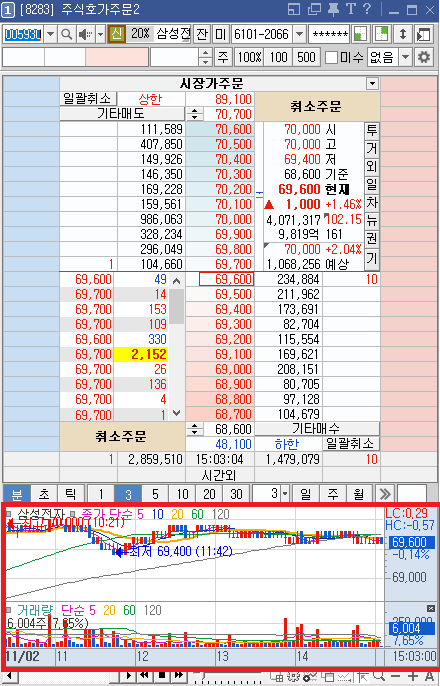
Task: Select the 분 chart tab
Action: coord(17,494)
